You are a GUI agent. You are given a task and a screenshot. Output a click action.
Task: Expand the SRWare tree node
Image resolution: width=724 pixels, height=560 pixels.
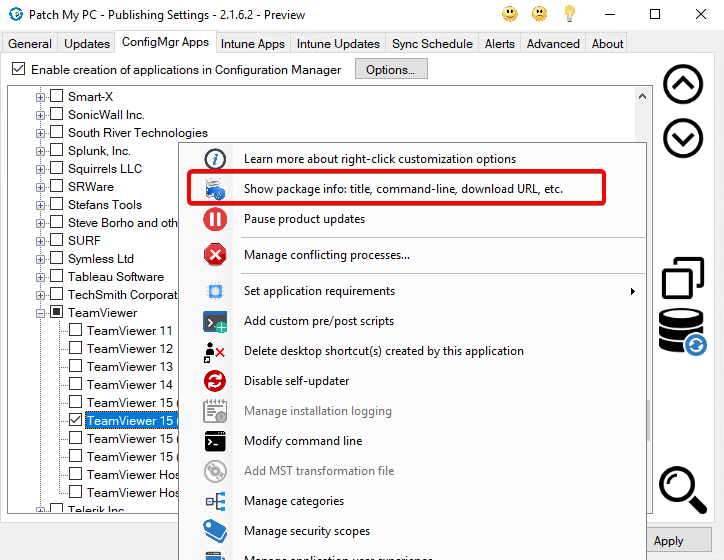tap(40, 187)
